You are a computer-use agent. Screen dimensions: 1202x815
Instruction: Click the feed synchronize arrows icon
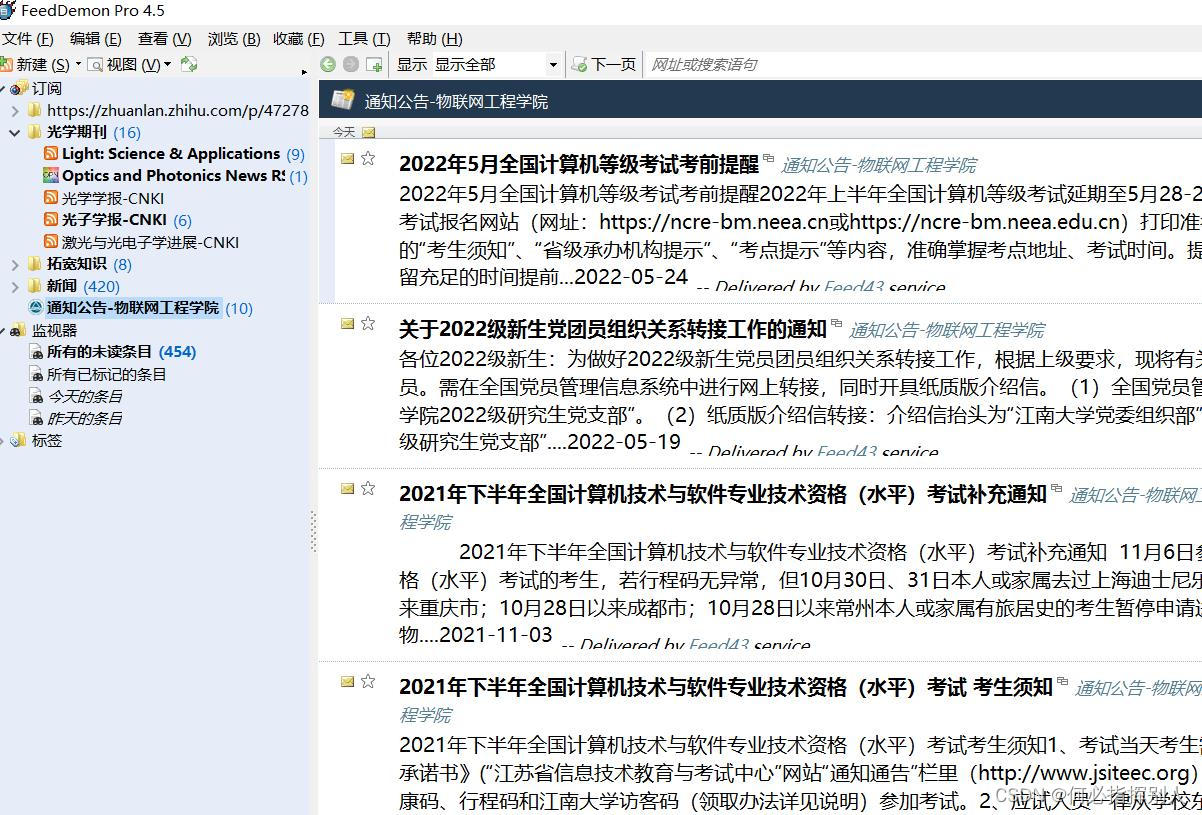tap(188, 63)
